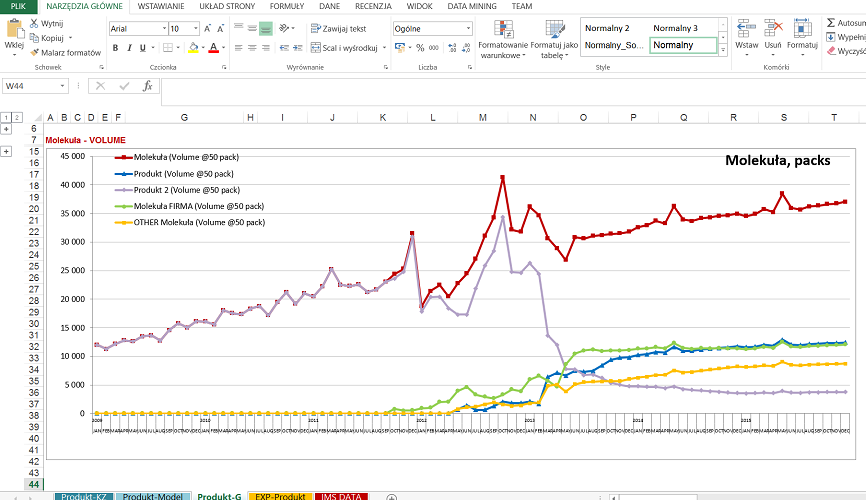Decrease decimal places
Viewport: 866px width, 500px height.
467,48
